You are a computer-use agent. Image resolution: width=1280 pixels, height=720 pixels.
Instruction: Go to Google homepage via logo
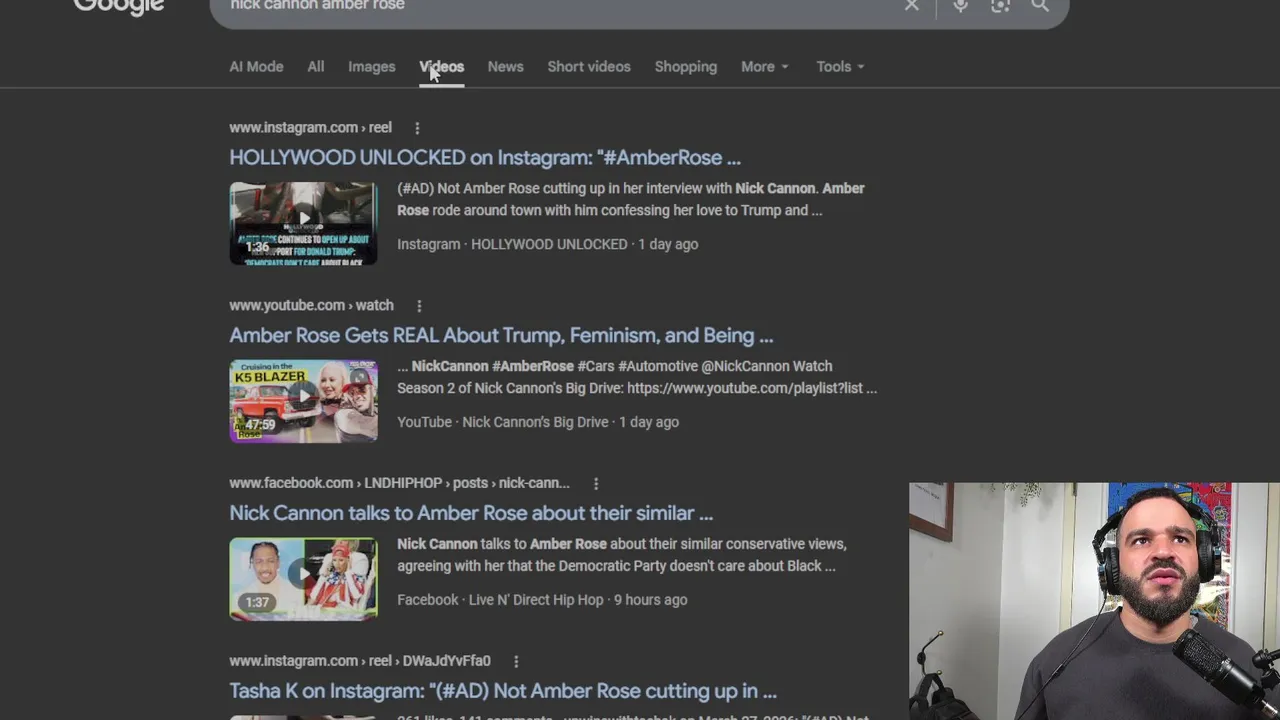118,6
